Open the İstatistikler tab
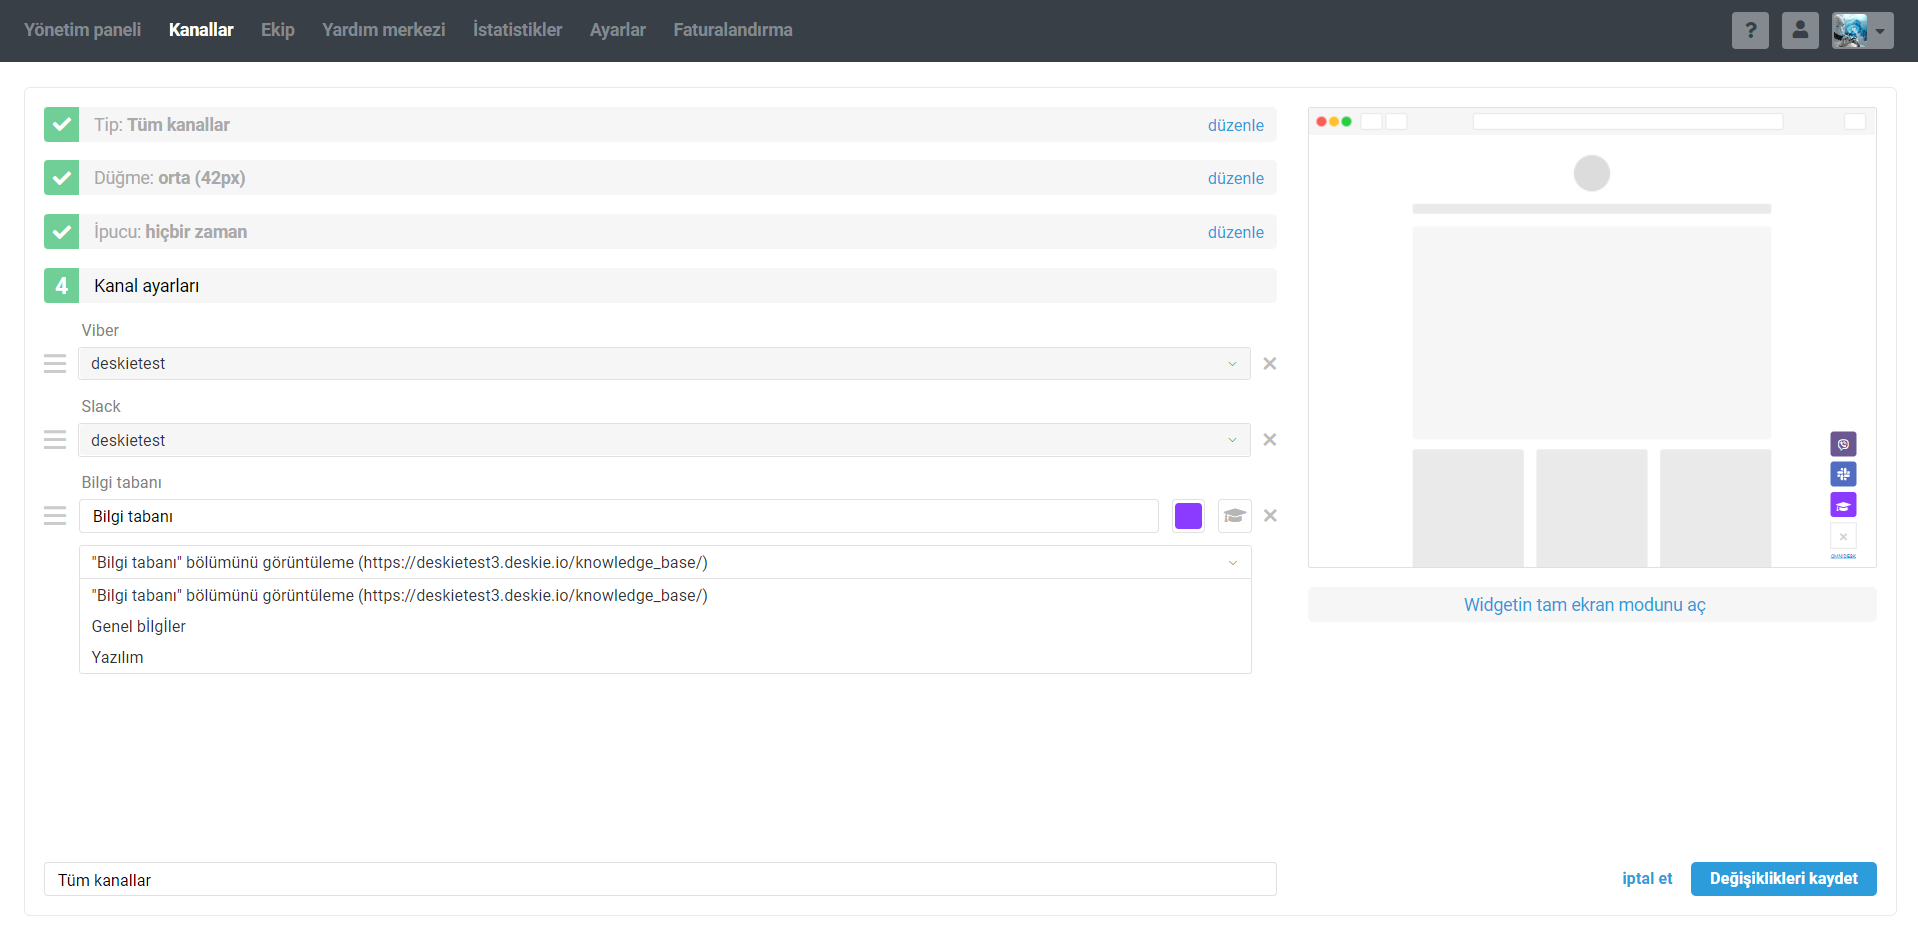 pos(517,30)
